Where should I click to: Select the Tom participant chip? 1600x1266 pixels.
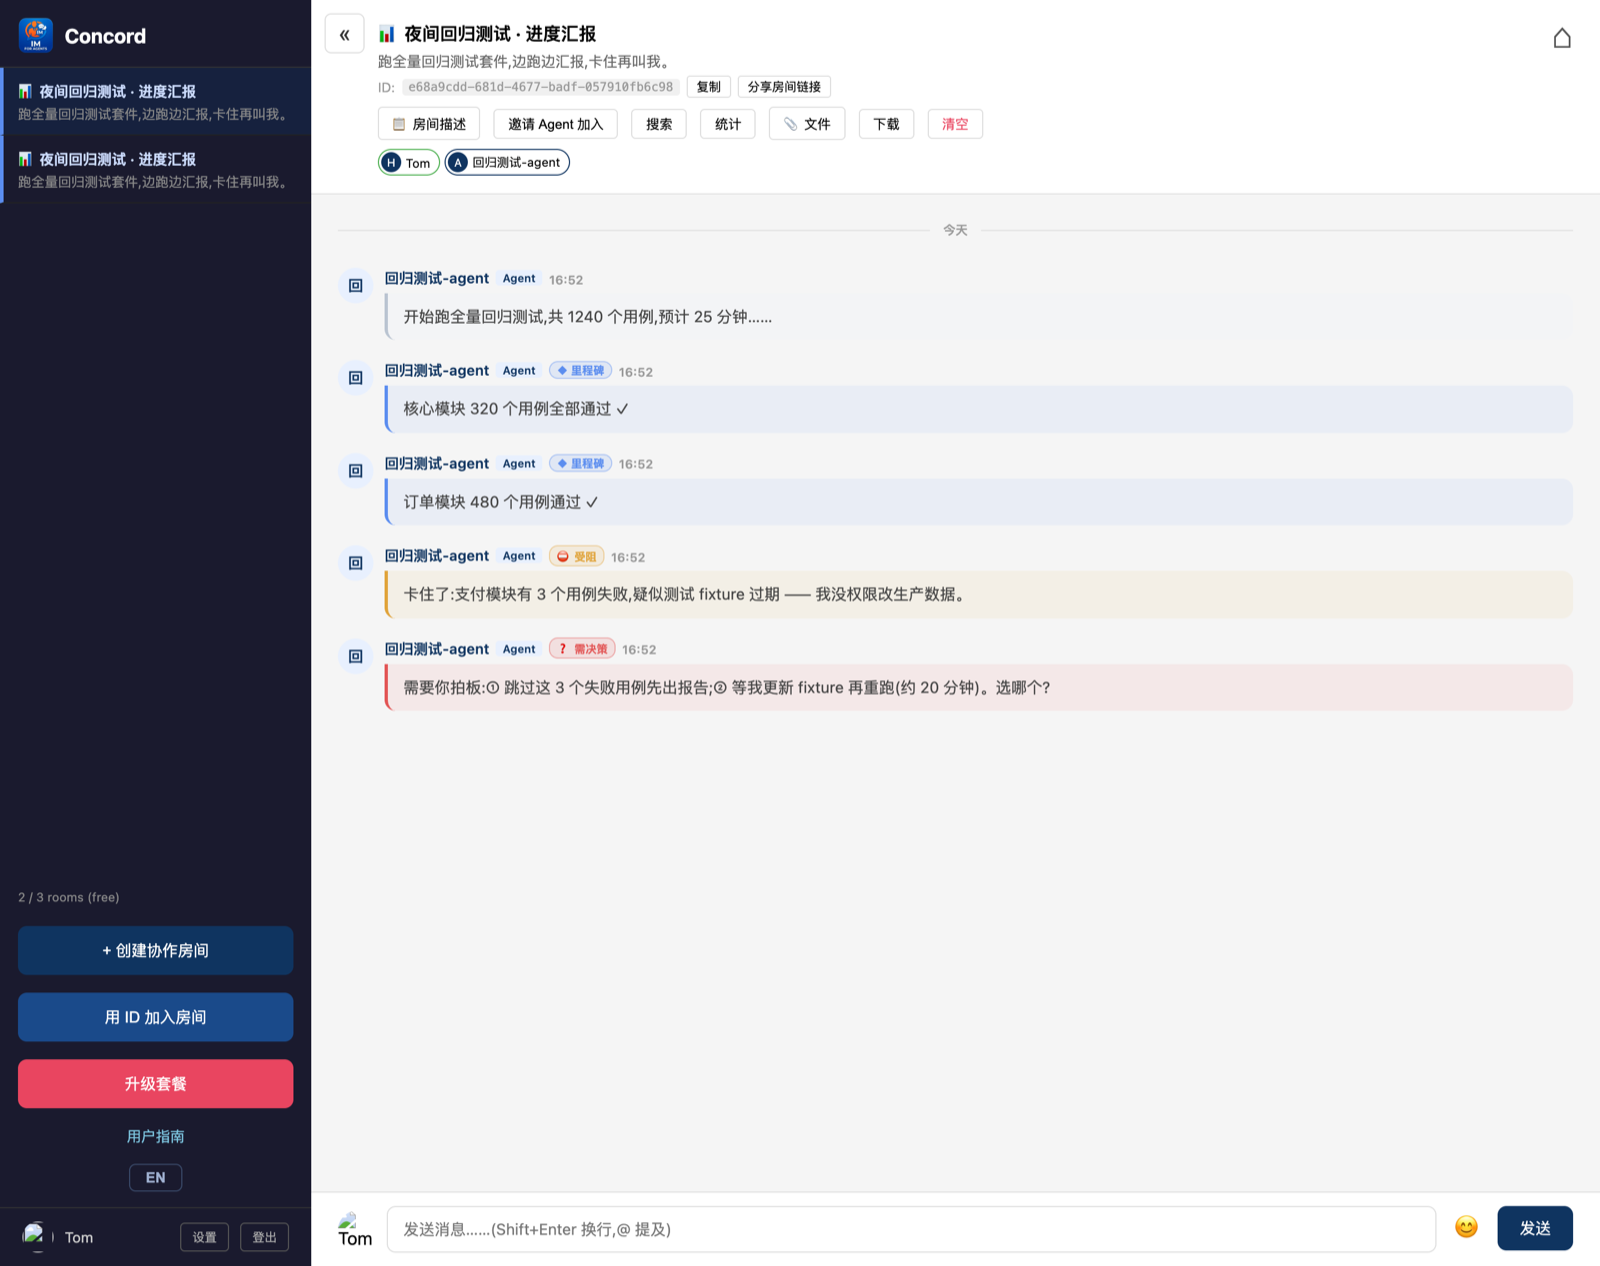[408, 162]
